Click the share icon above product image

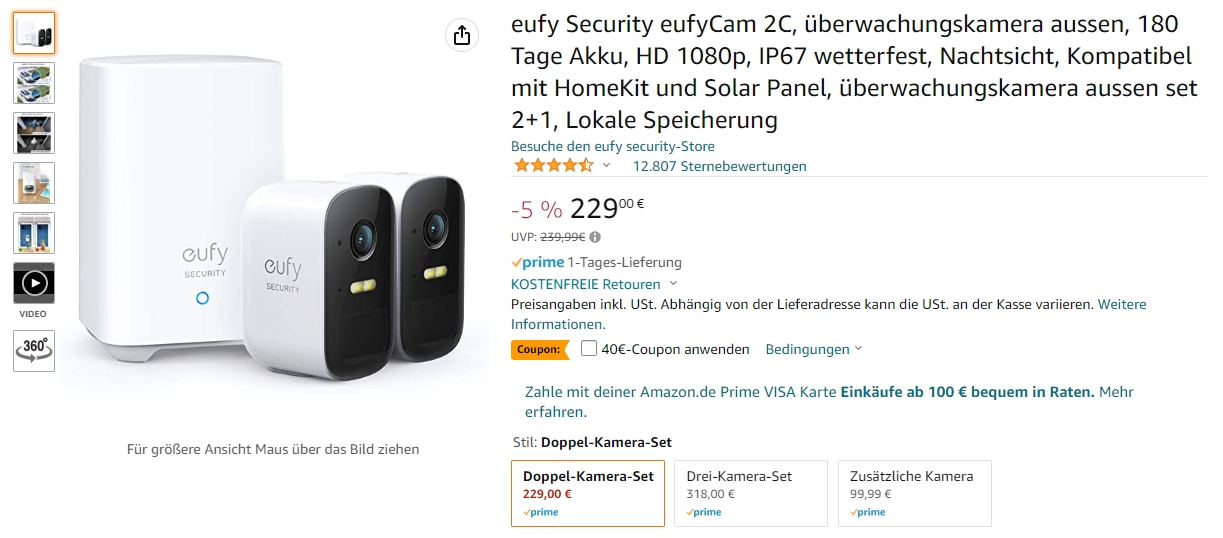[461, 36]
